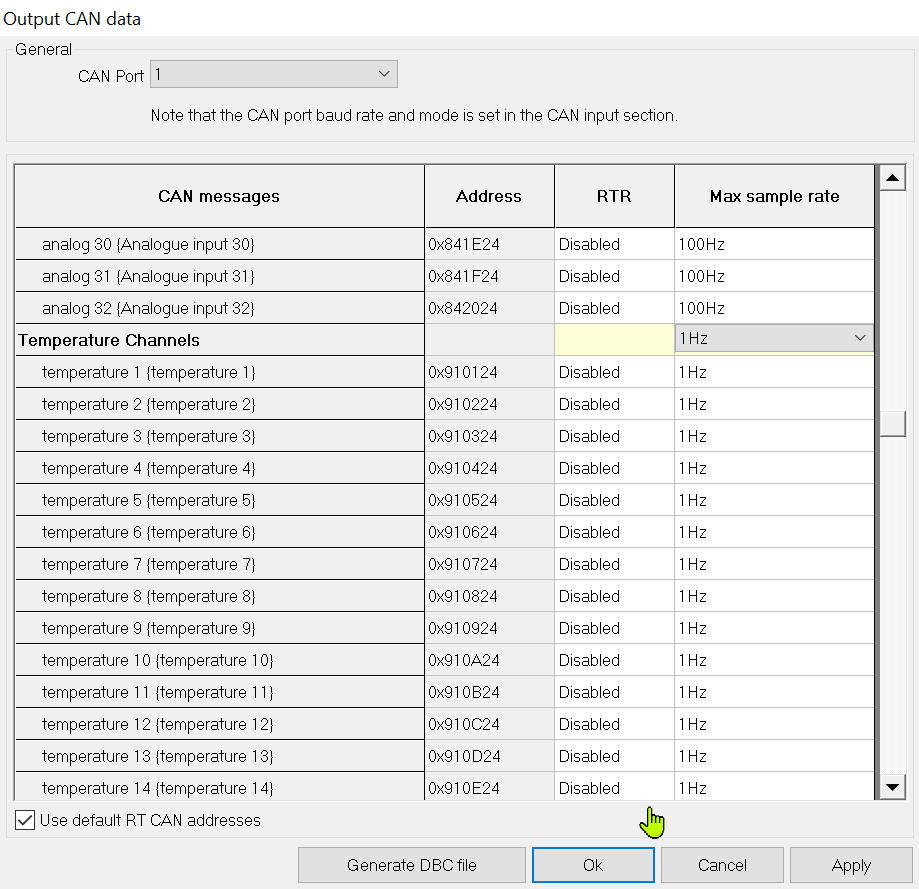This screenshot has height=889, width=919.
Task: Click the CAN messages column header
Action: point(219,196)
